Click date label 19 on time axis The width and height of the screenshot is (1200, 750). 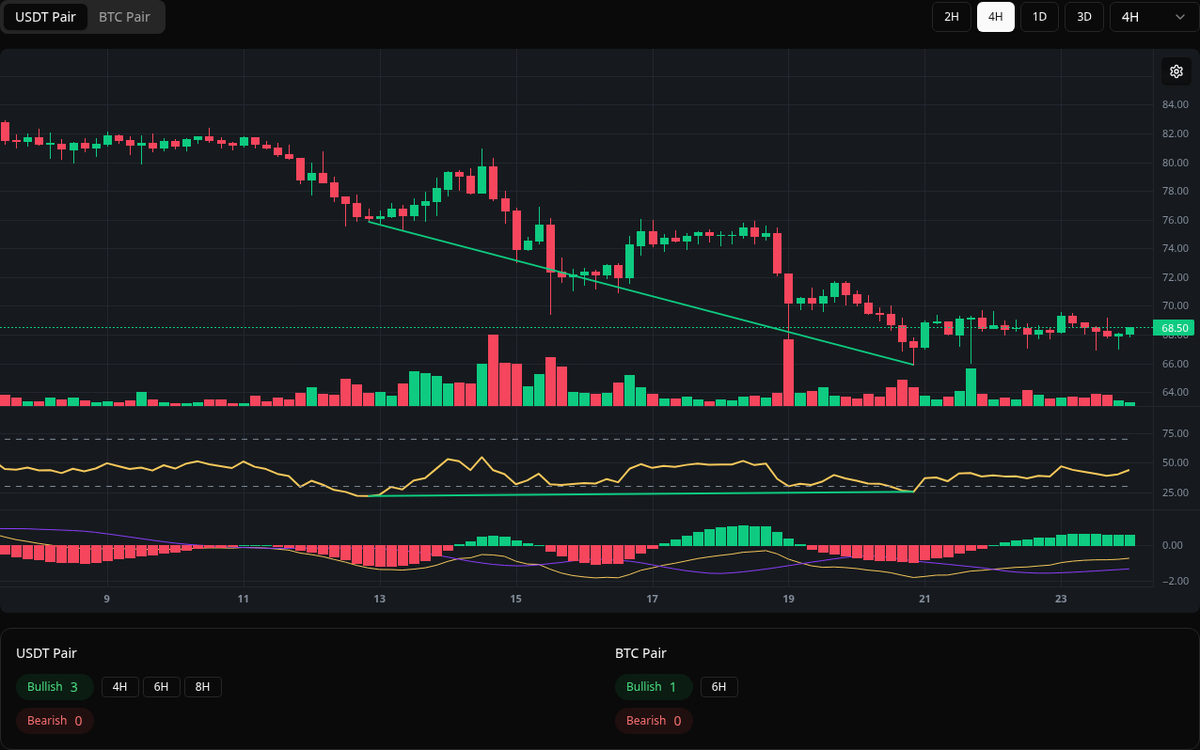point(788,599)
